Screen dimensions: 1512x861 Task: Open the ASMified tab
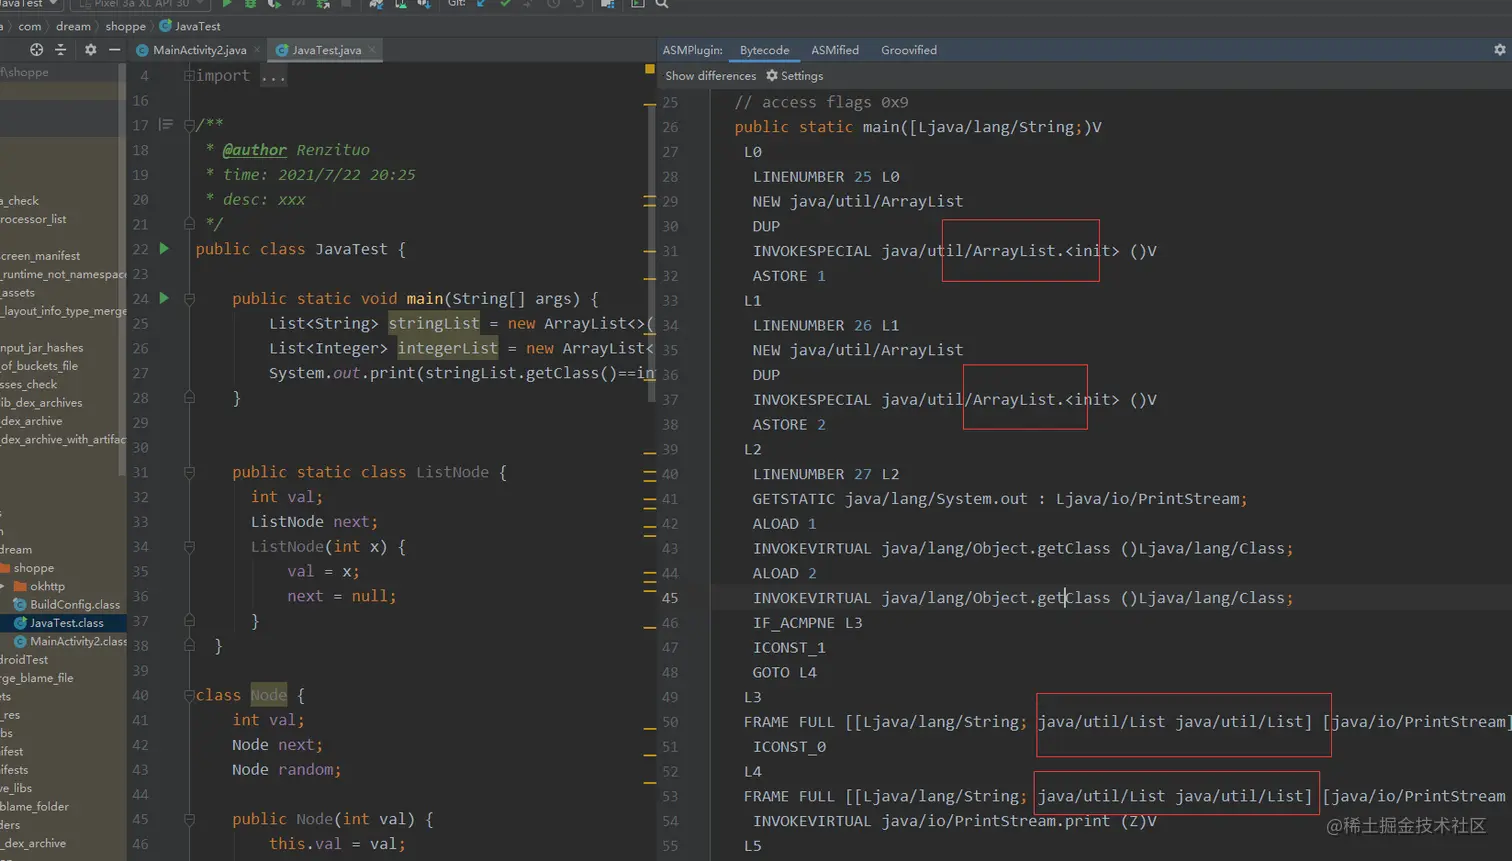tap(835, 50)
